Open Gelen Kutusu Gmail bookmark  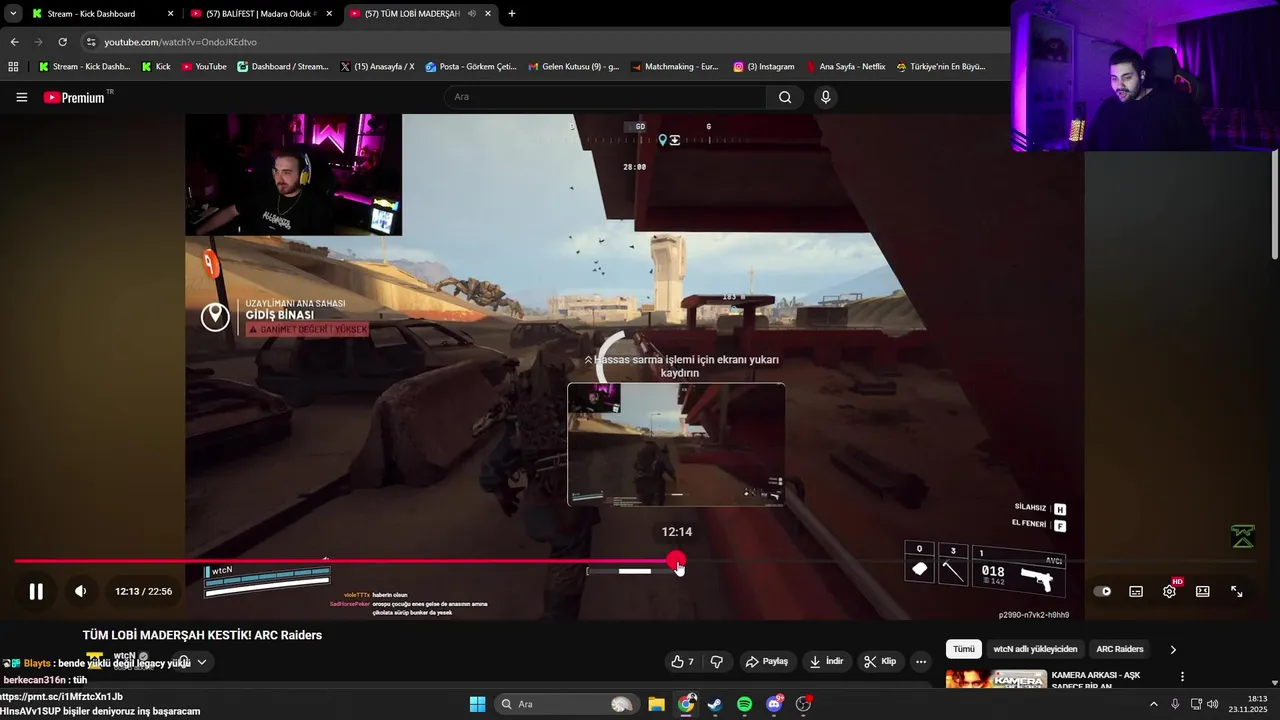pos(574,67)
